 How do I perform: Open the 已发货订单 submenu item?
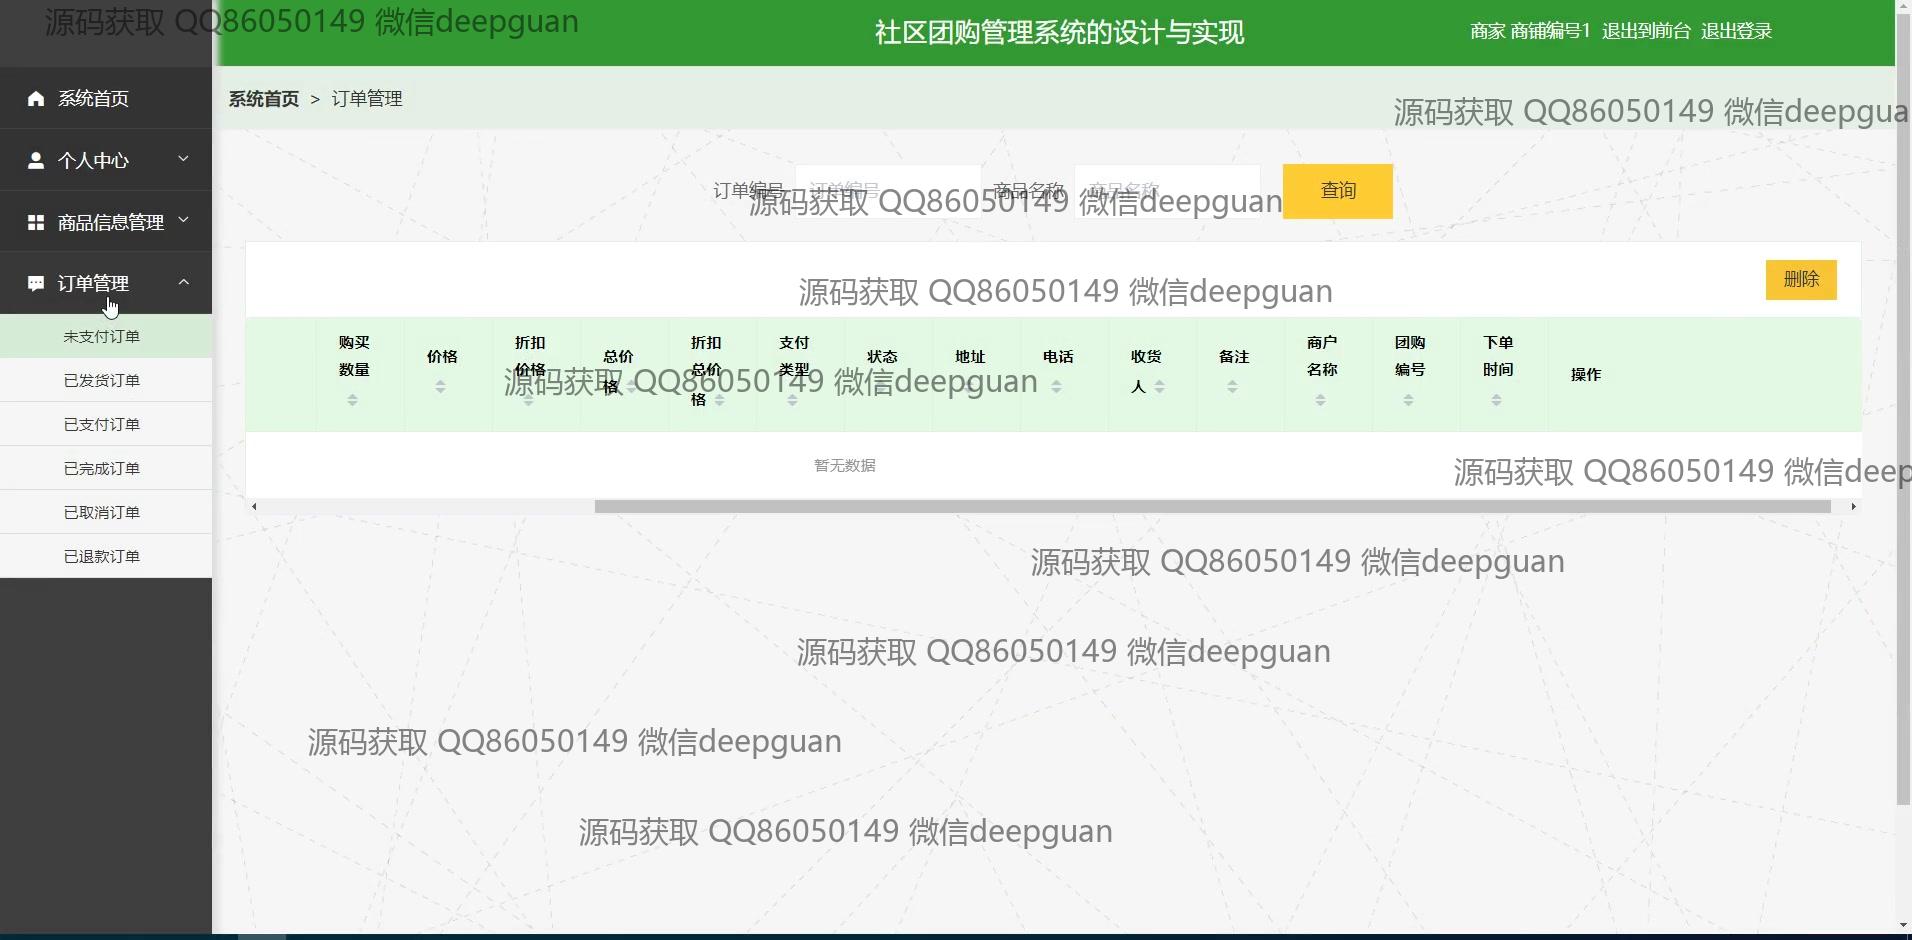[x=102, y=380]
